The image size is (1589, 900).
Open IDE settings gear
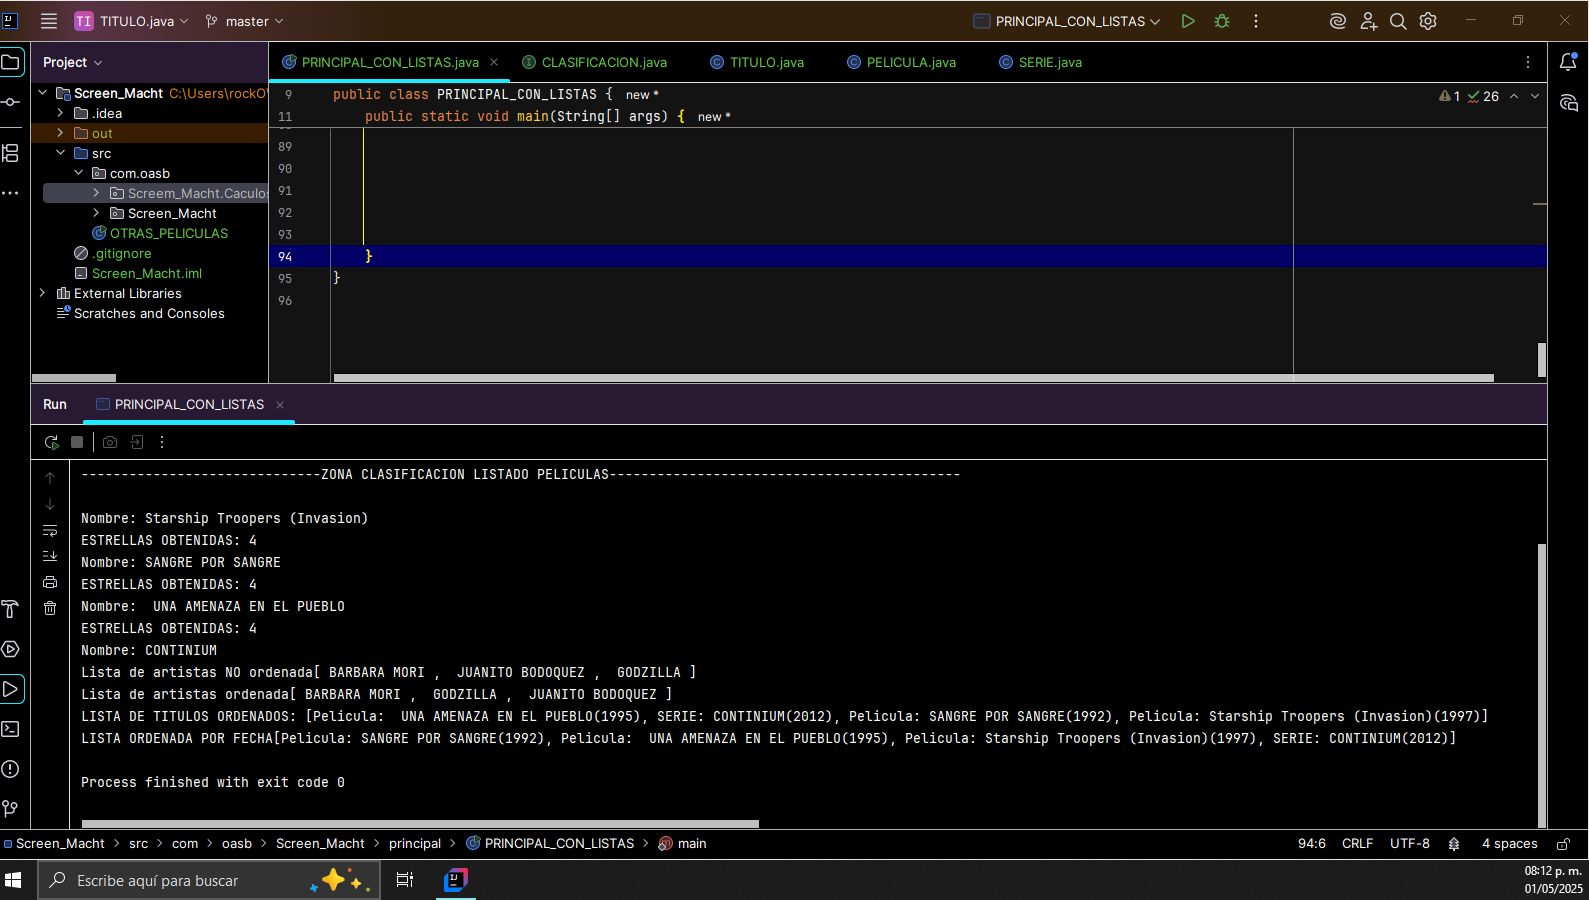point(1428,21)
